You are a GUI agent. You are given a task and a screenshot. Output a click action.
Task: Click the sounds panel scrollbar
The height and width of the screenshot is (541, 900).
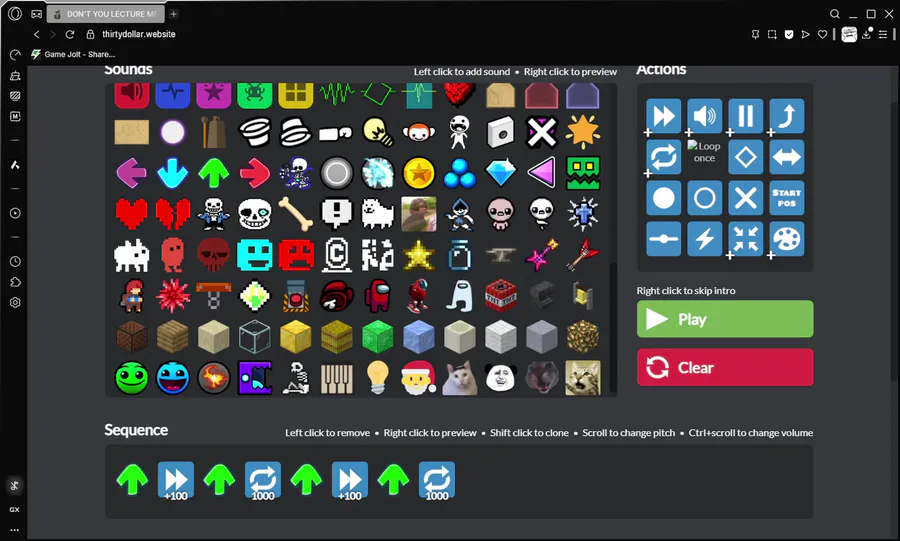coord(613,327)
